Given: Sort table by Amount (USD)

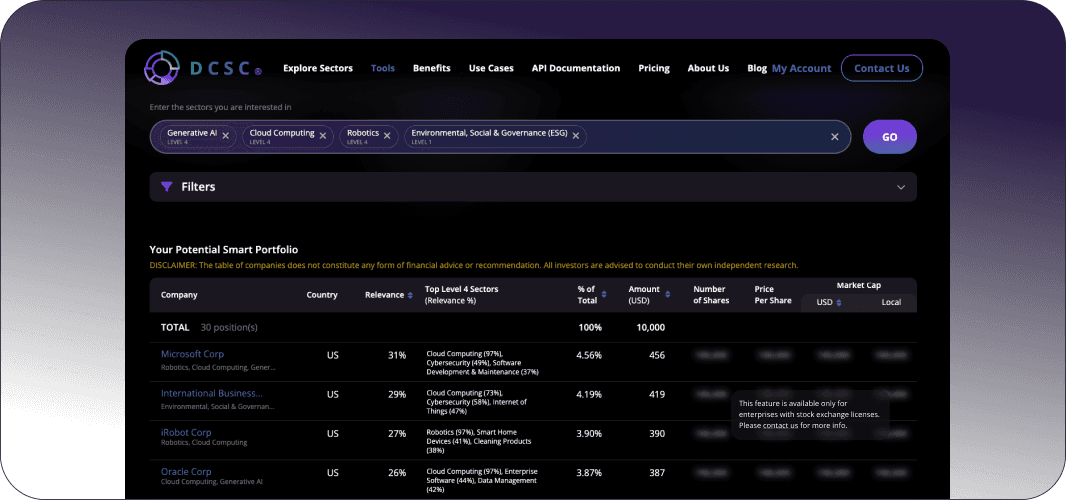Looking at the screenshot, I should pos(668,295).
